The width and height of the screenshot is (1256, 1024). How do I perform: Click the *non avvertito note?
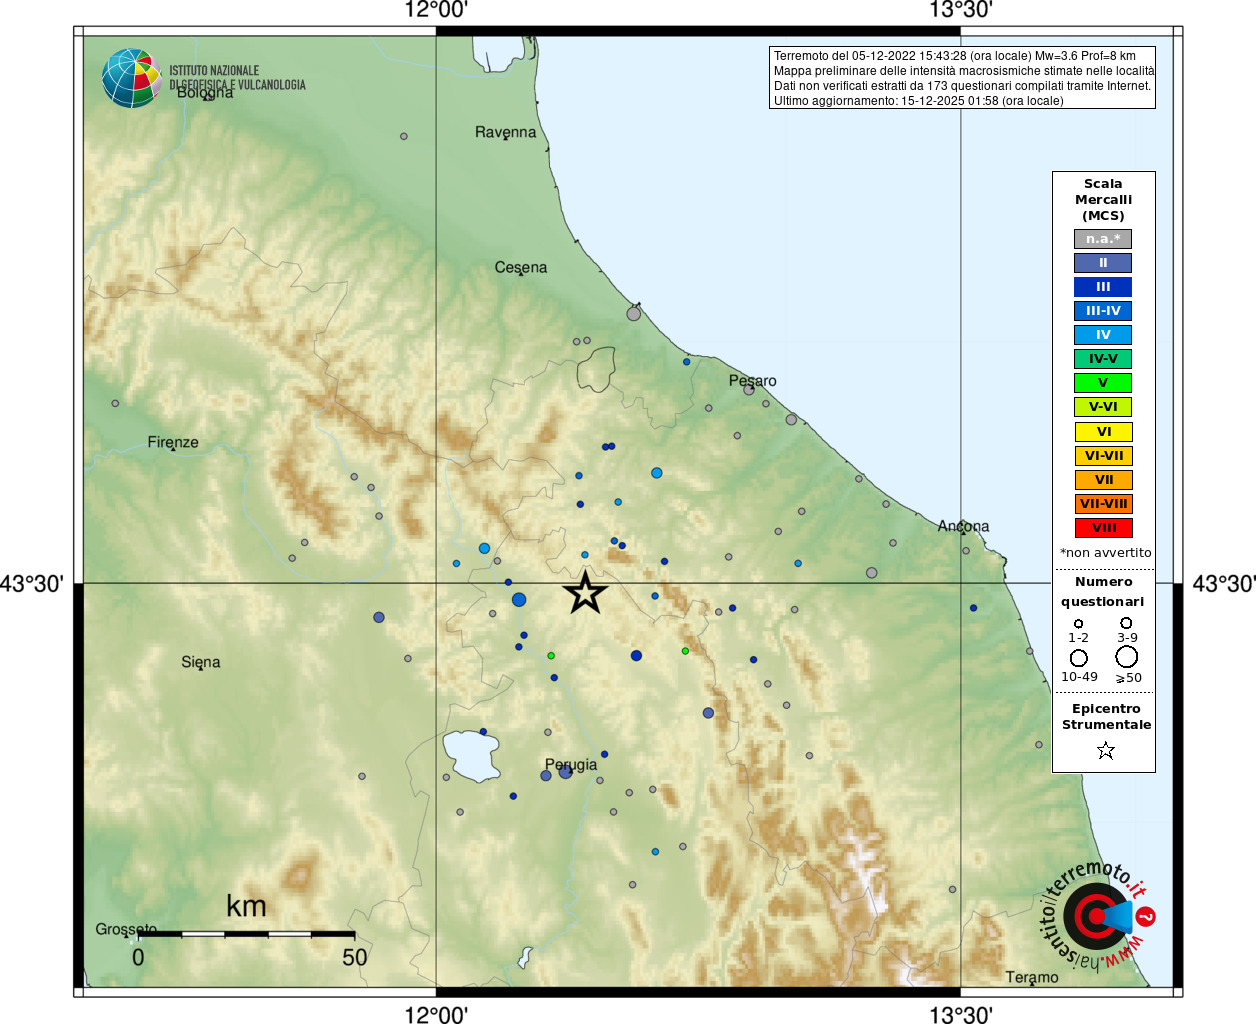[1105, 553]
